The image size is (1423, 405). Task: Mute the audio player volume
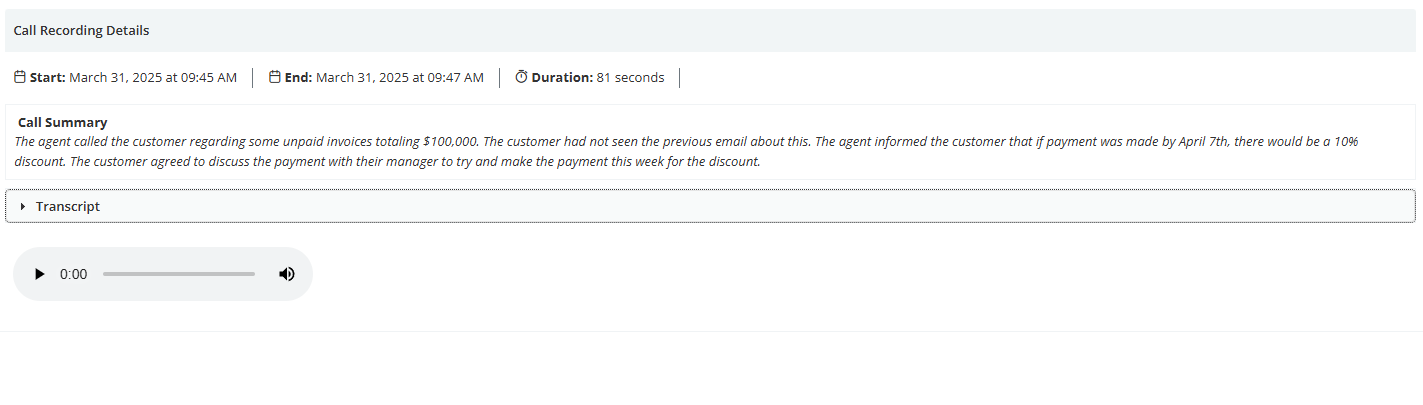point(287,274)
